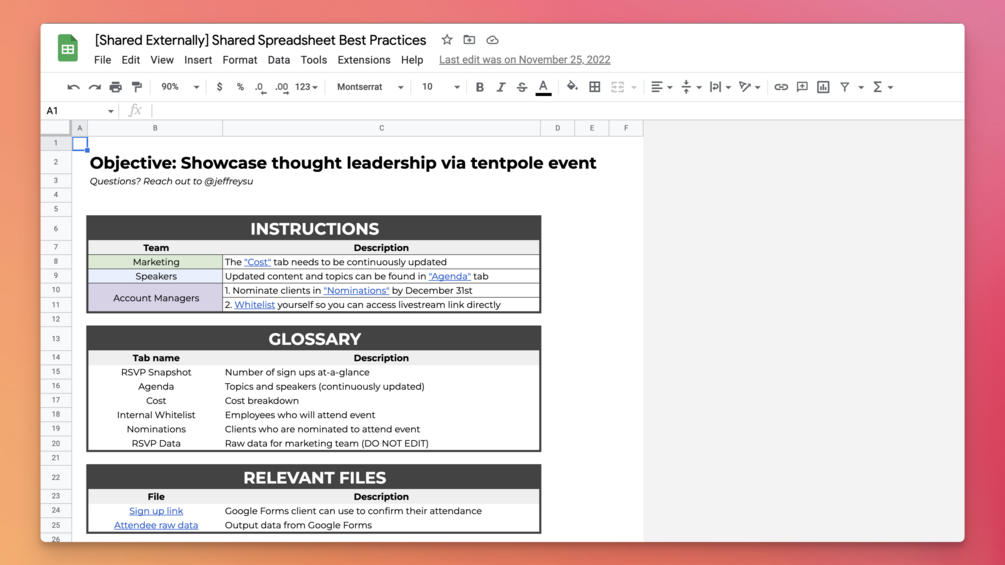Open text wrapping dropdown

tap(720, 87)
